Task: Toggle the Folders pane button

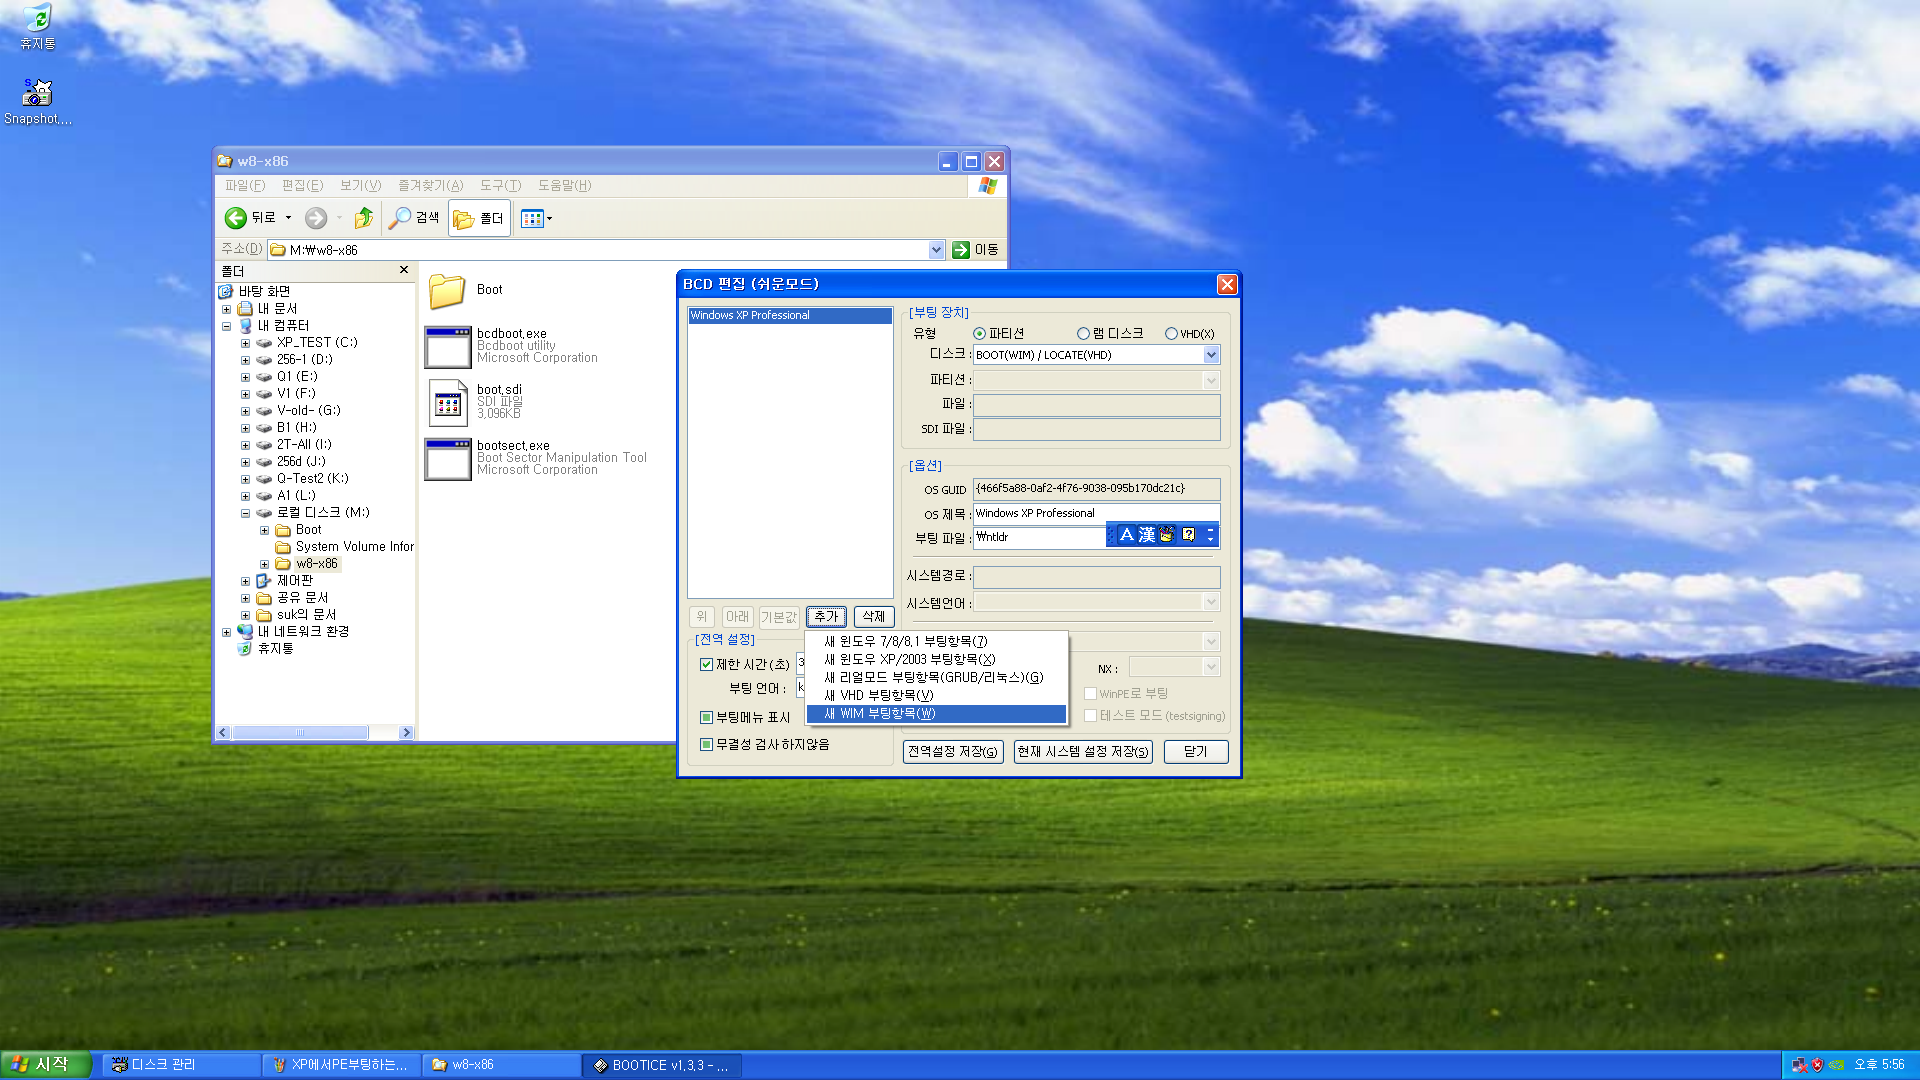Action: [x=479, y=218]
